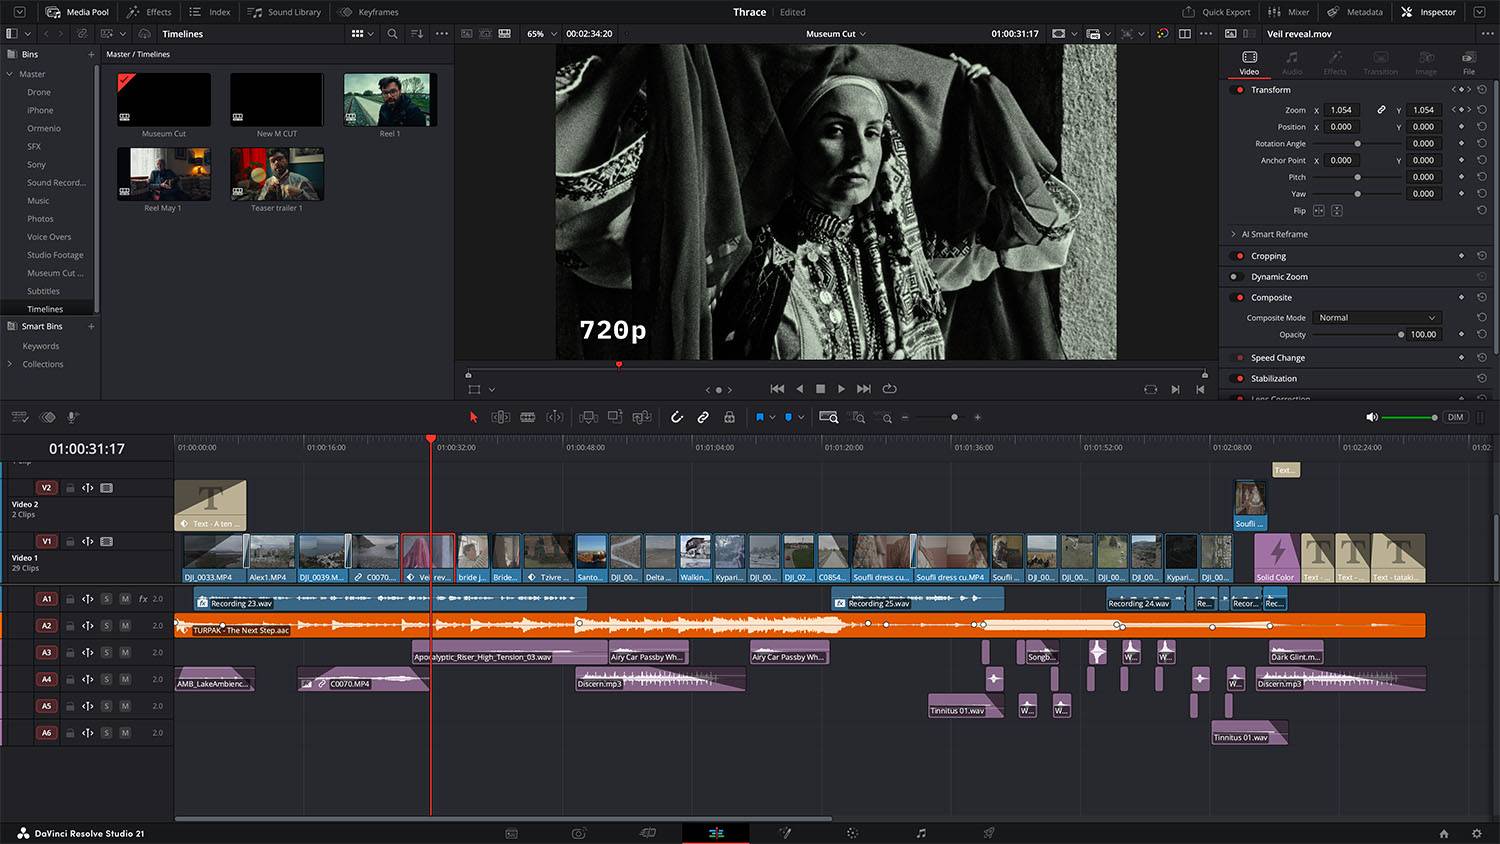The image size is (1500, 844).
Task: Click the green monitor volume slider
Action: (1408, 417)
